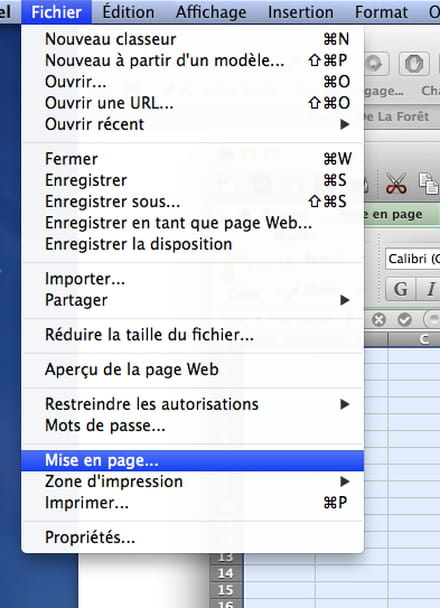Click the Italic I formatting button
Viewport: 440px width, 608px height.
point(430,289)
